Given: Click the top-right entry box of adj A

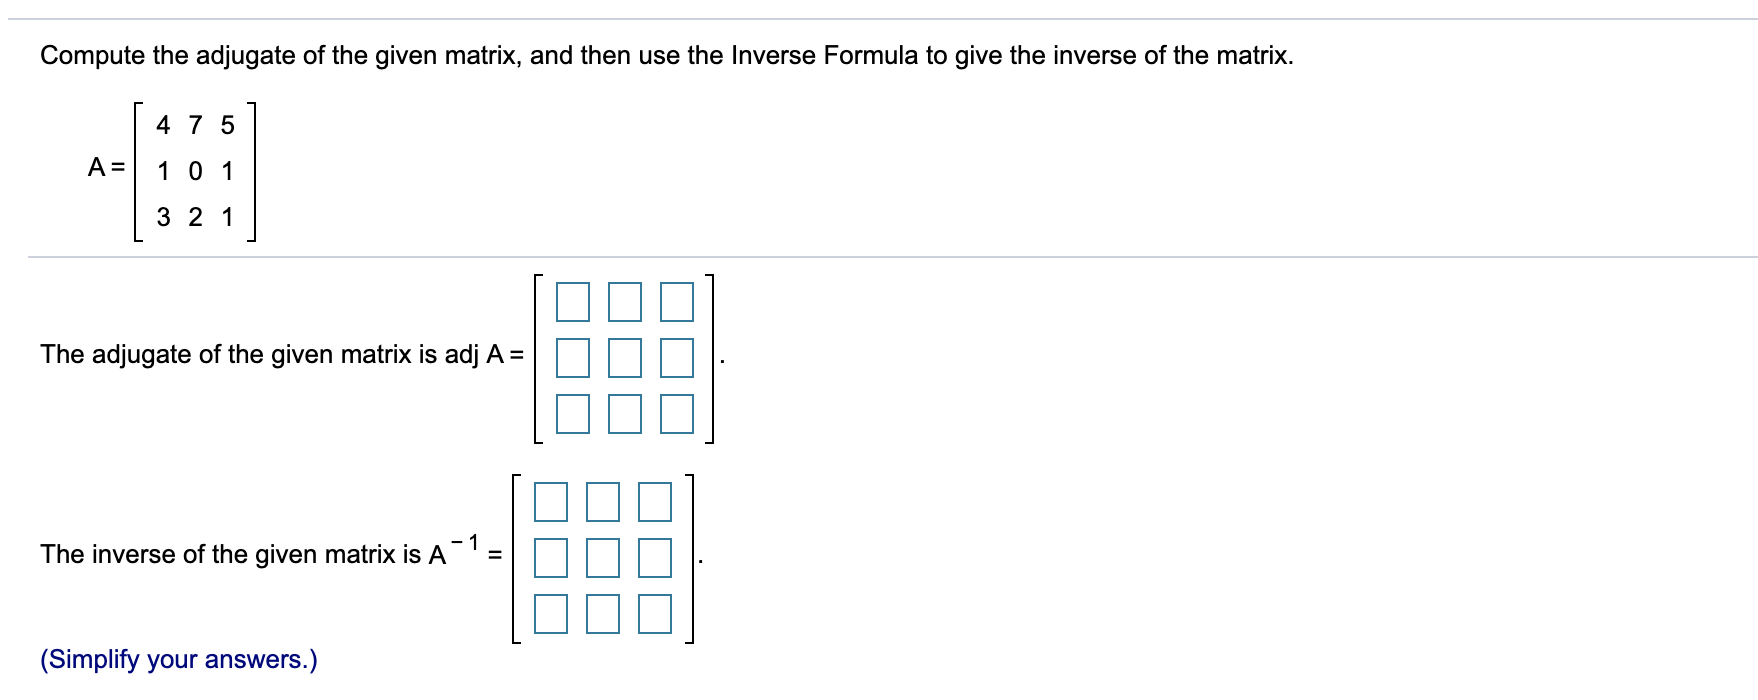Looking at the screenshot, I should (x=675, y=303).
